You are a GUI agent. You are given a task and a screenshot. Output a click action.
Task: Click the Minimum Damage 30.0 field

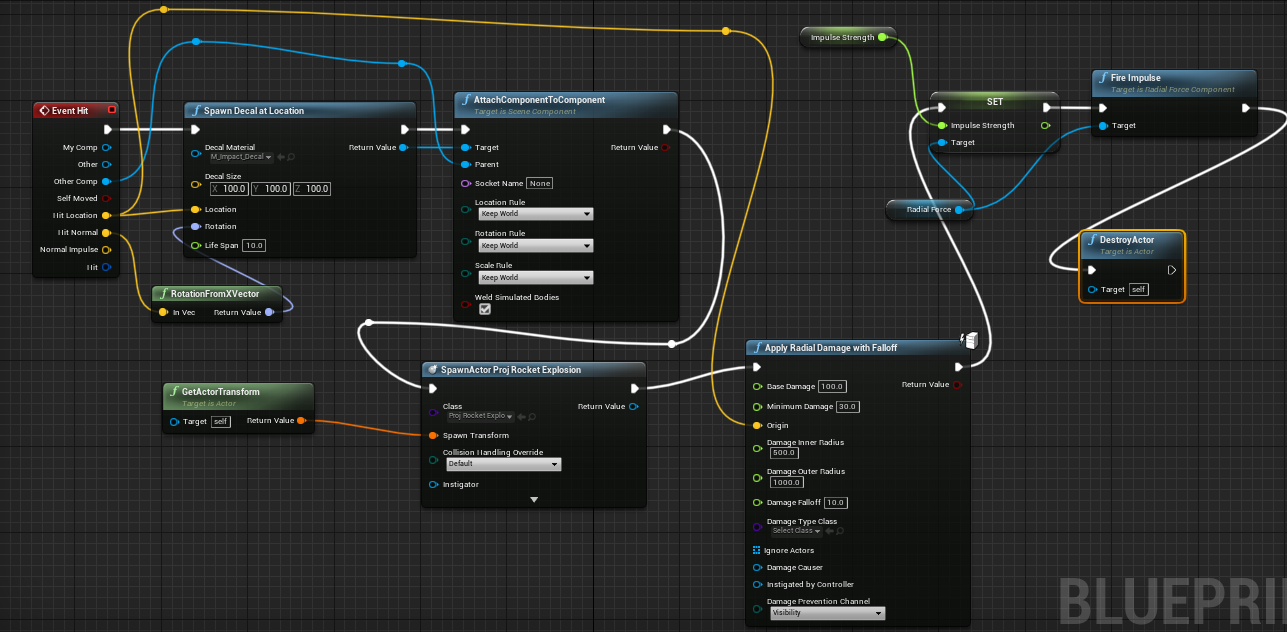click(x=847, y=406)
